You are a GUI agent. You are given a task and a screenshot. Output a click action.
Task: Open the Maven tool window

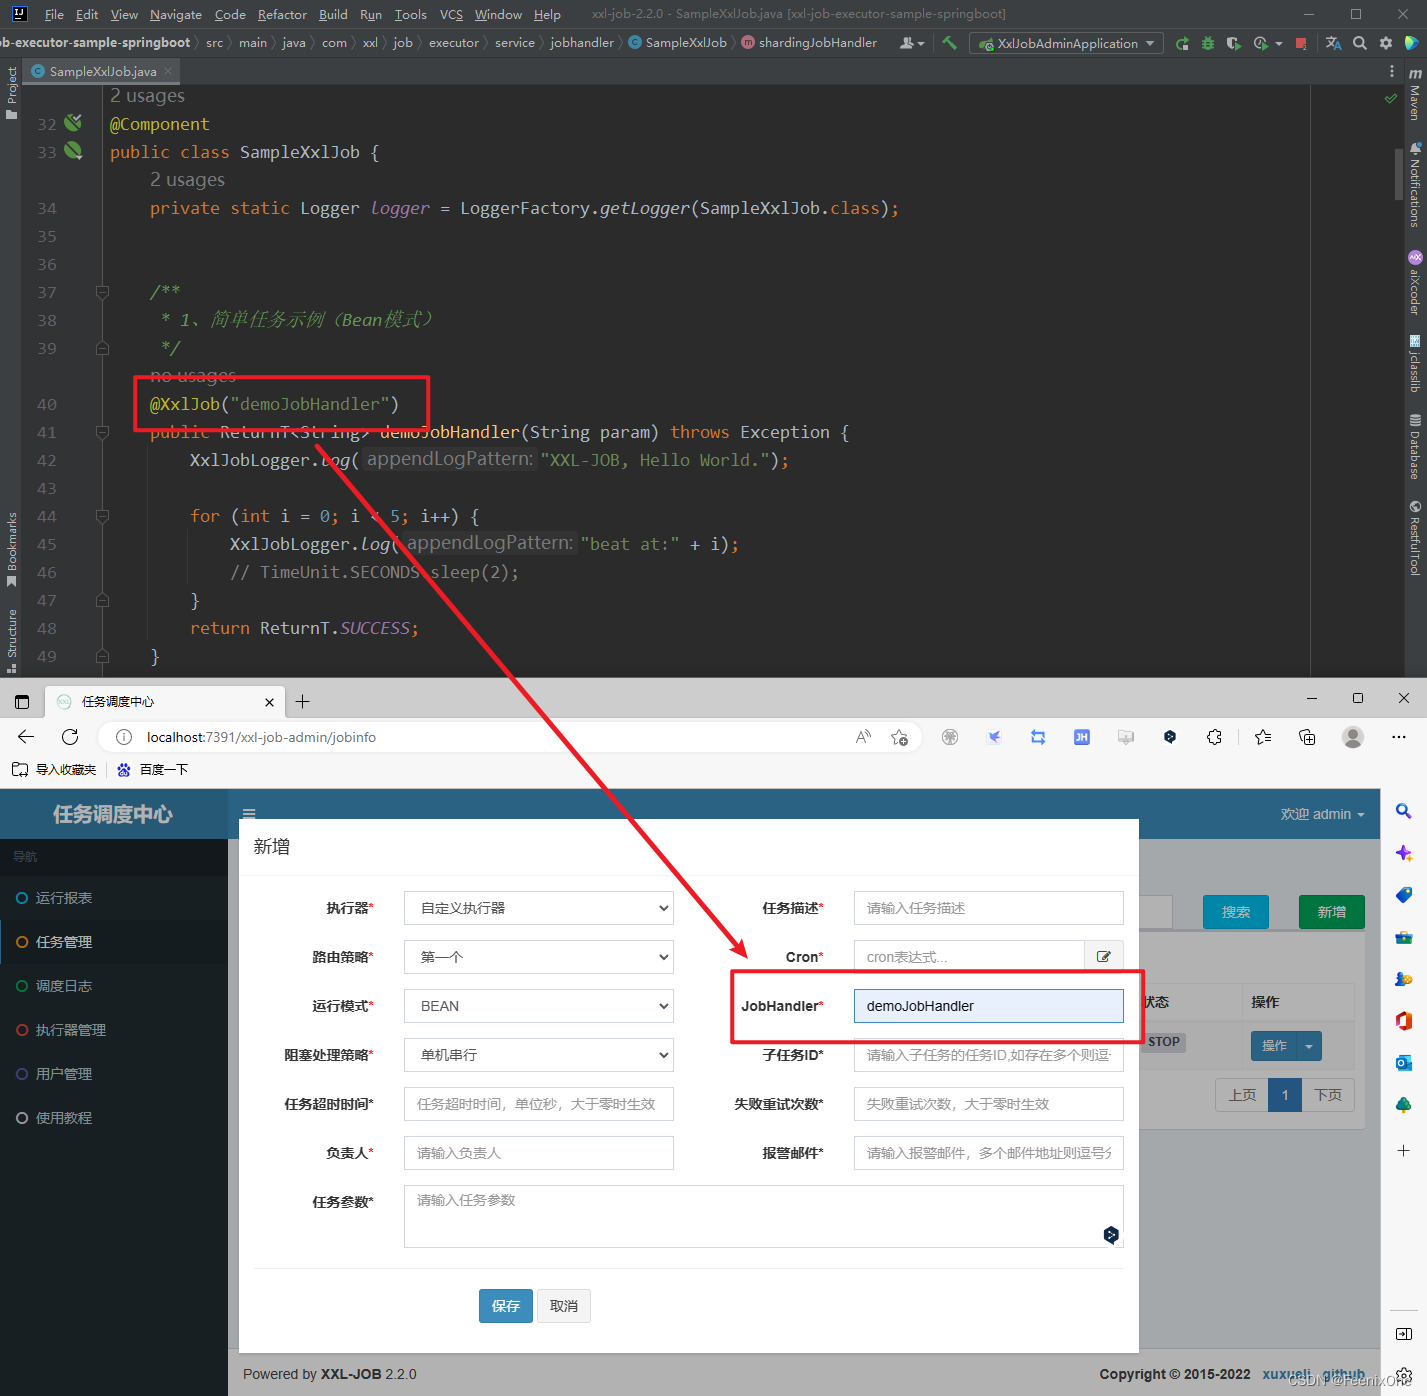(1415, 94)
